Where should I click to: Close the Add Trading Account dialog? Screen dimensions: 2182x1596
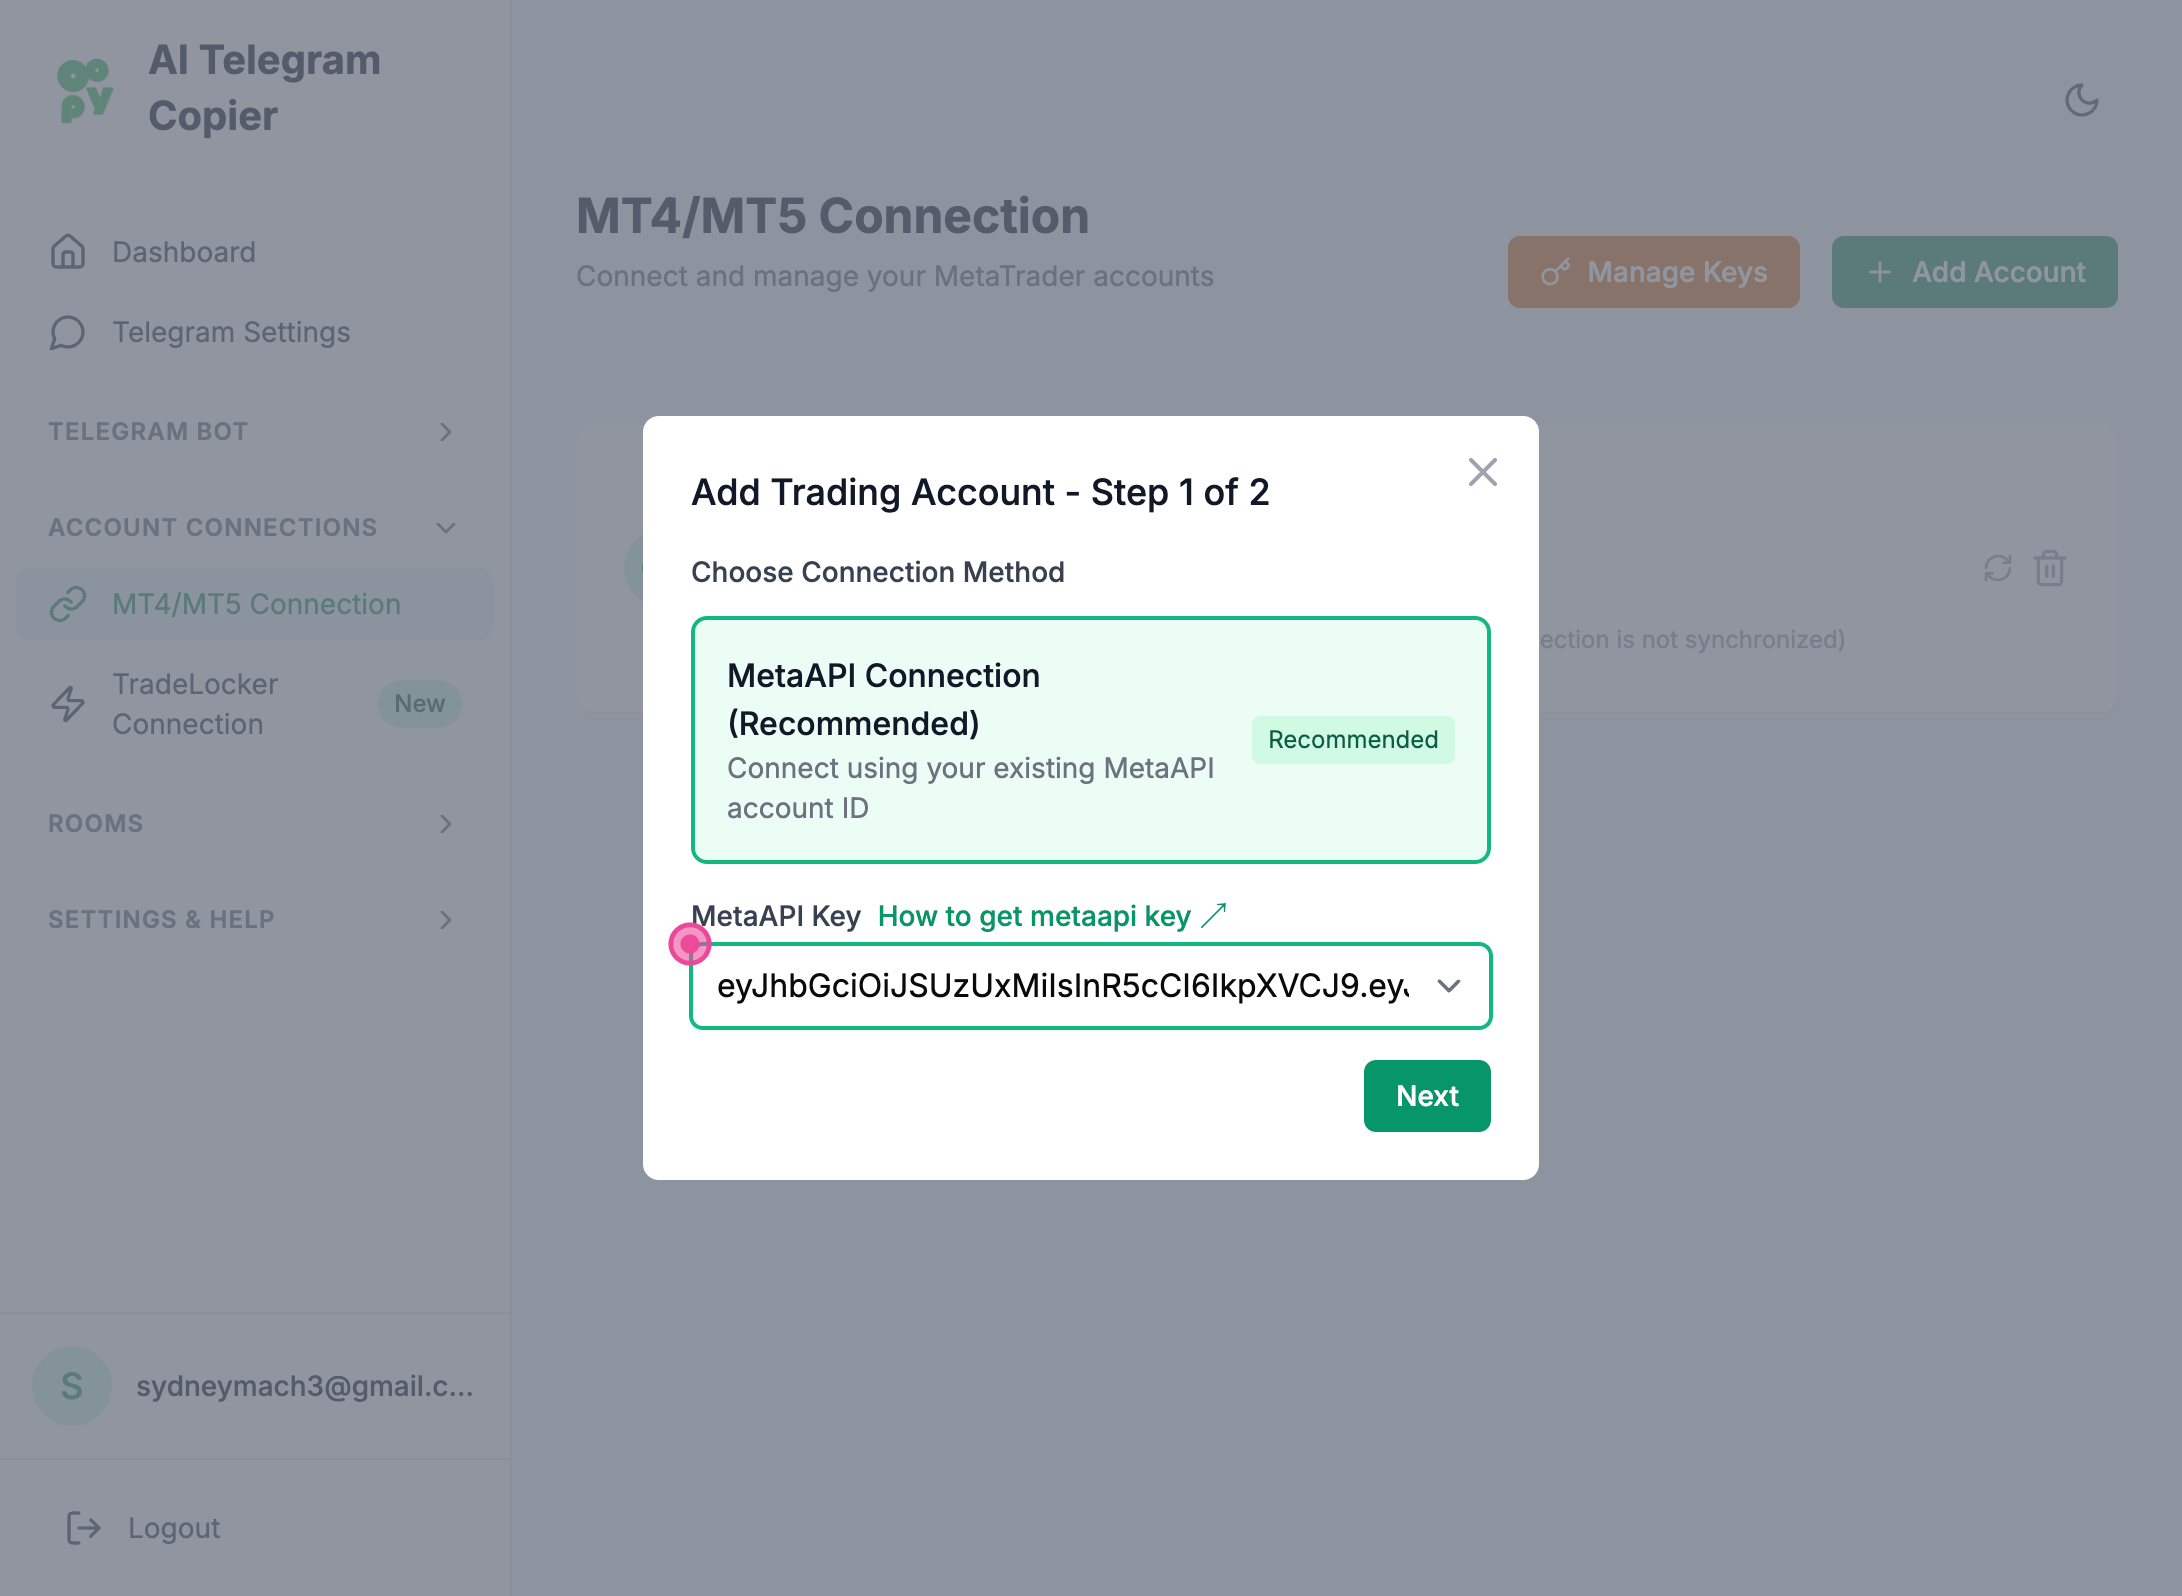click(x=1482, y=472)
